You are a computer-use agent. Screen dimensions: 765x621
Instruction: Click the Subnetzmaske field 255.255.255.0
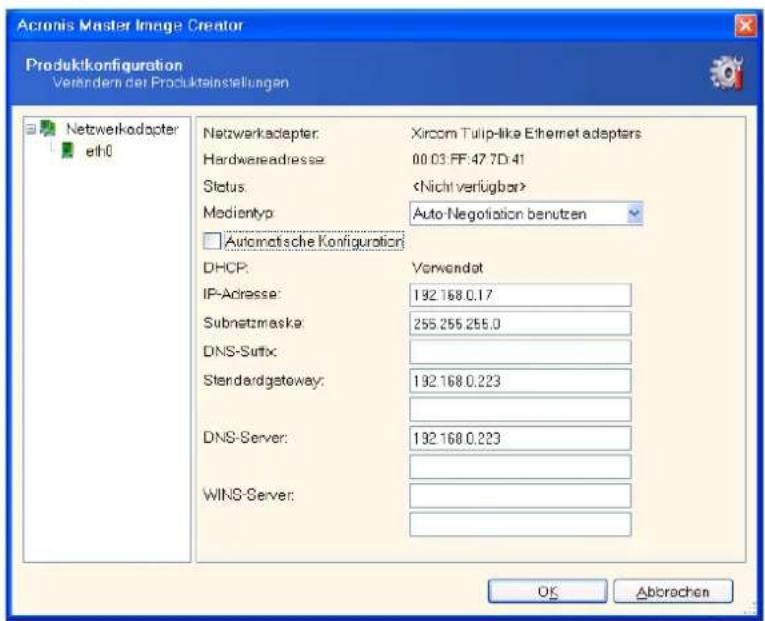pos(520,323)
